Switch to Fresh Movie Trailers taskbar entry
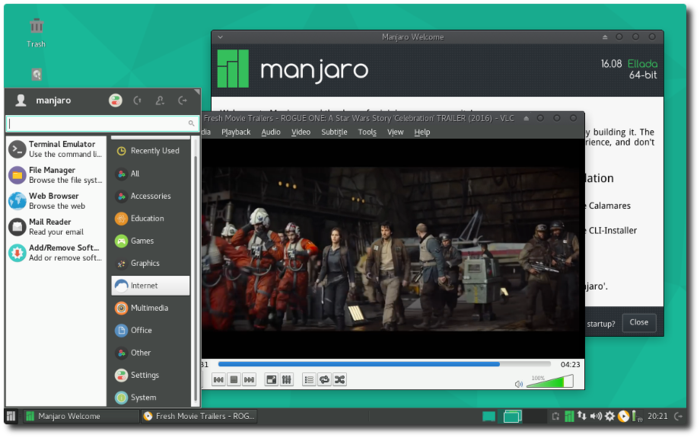 [200, 416]
